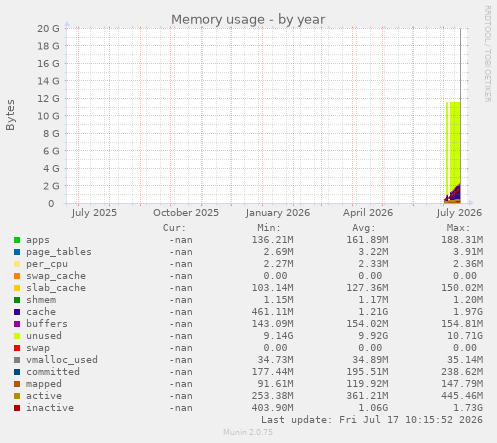Click the 'apps' legend label
This screenshot has height=443, width=497.
[x=38, y=240]
